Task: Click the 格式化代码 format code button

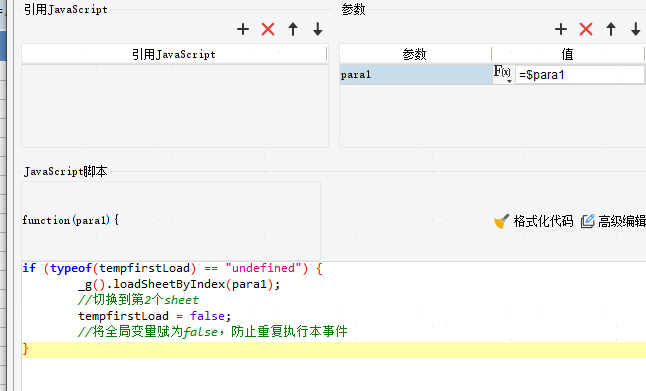Action: click(x=534, y=221)
